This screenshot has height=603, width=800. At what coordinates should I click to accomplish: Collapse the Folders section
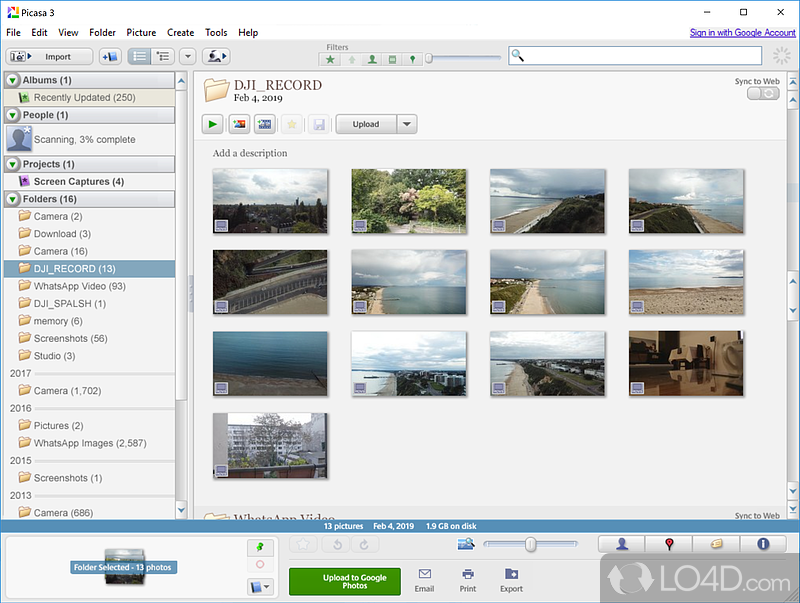click(x=13, y=199)
